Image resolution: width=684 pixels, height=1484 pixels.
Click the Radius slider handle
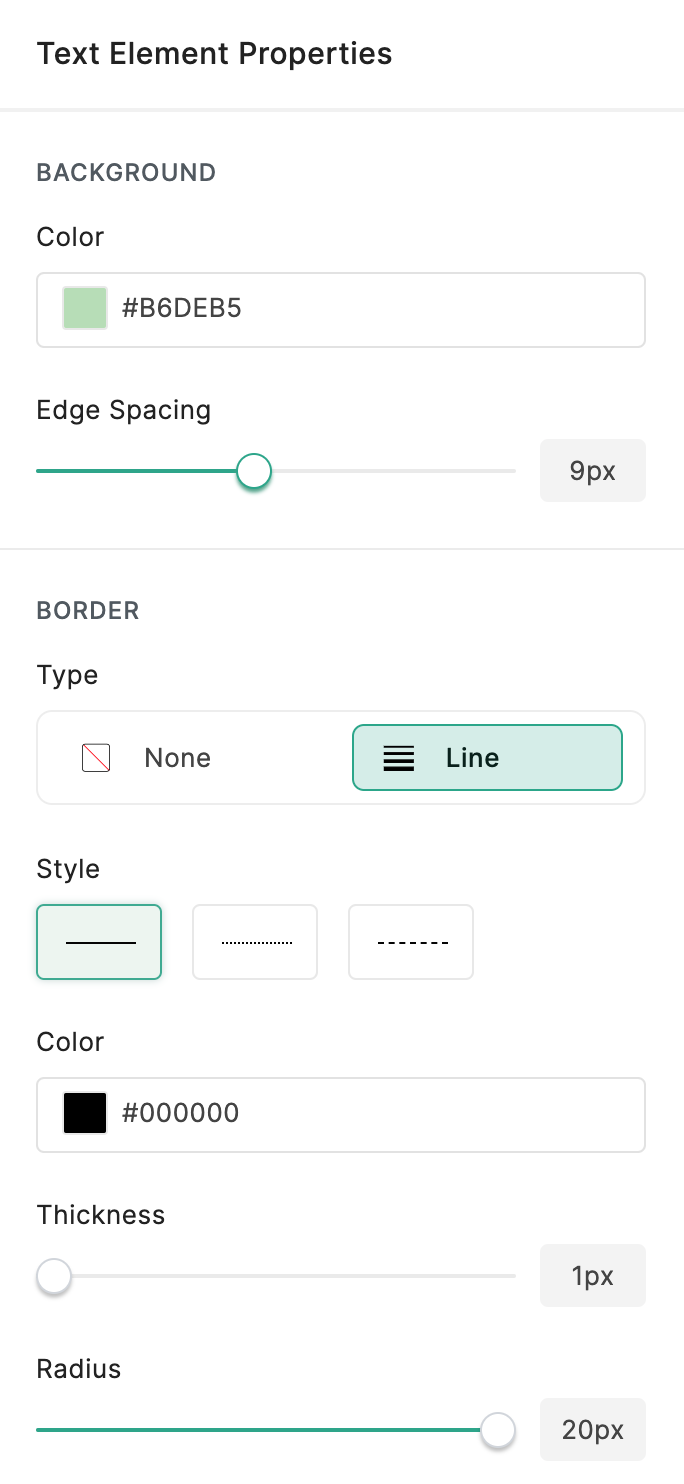click(497, 1430)
